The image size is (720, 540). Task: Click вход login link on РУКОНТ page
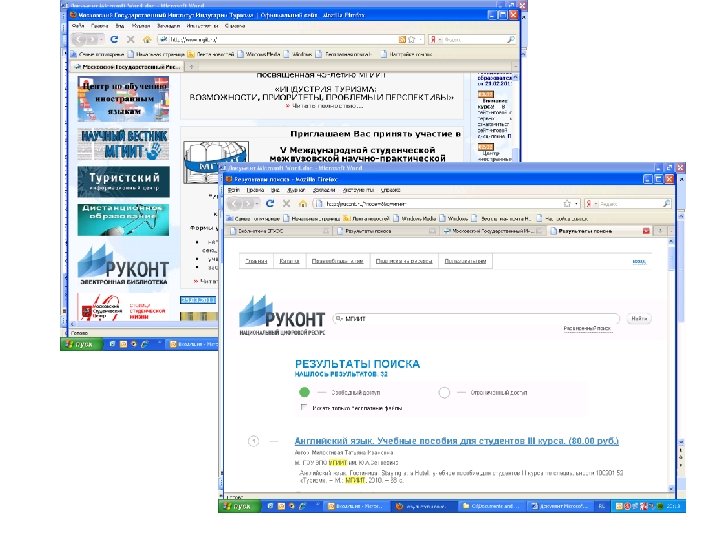639,261
